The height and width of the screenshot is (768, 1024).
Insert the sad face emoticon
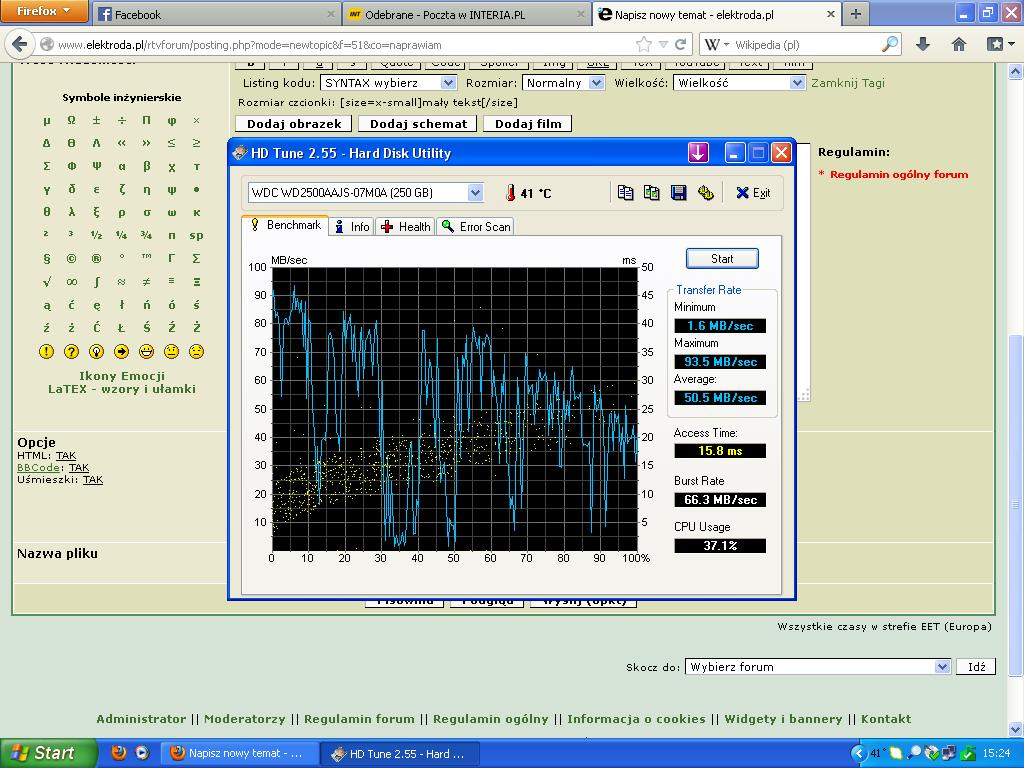196,351
